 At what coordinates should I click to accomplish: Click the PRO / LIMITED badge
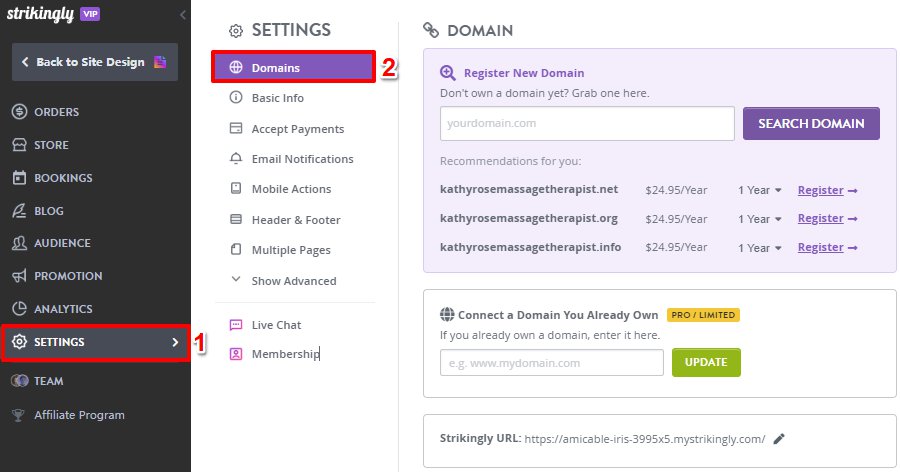click(x=703, y=315)
